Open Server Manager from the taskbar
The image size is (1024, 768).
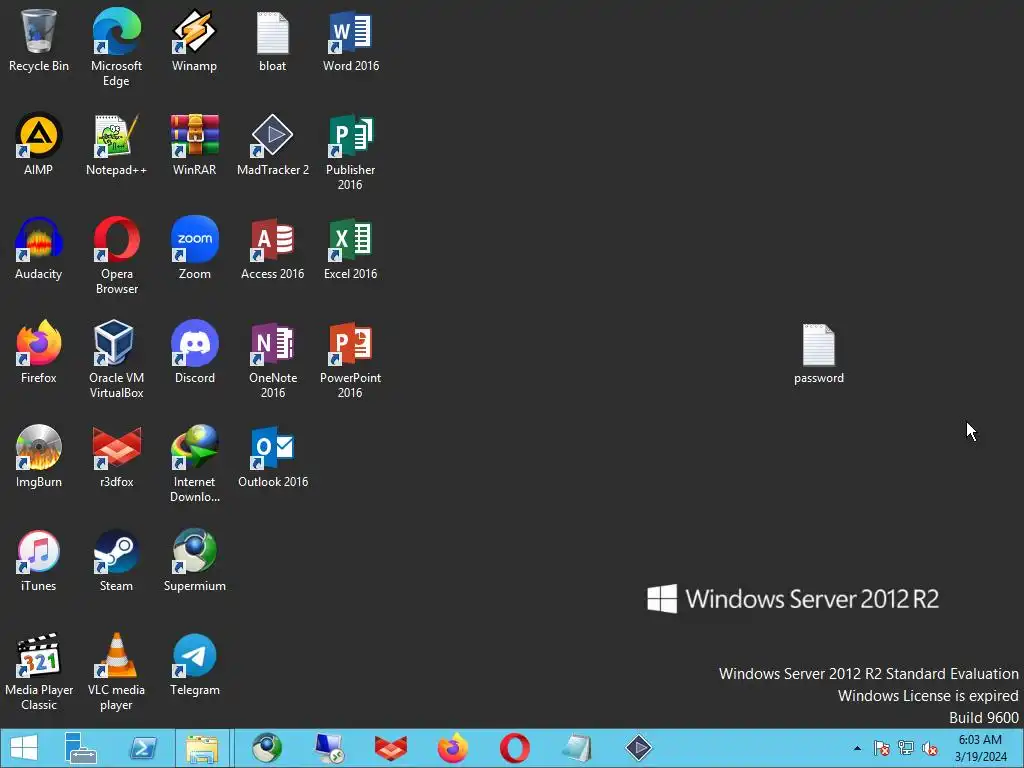(x=80, y=748)
